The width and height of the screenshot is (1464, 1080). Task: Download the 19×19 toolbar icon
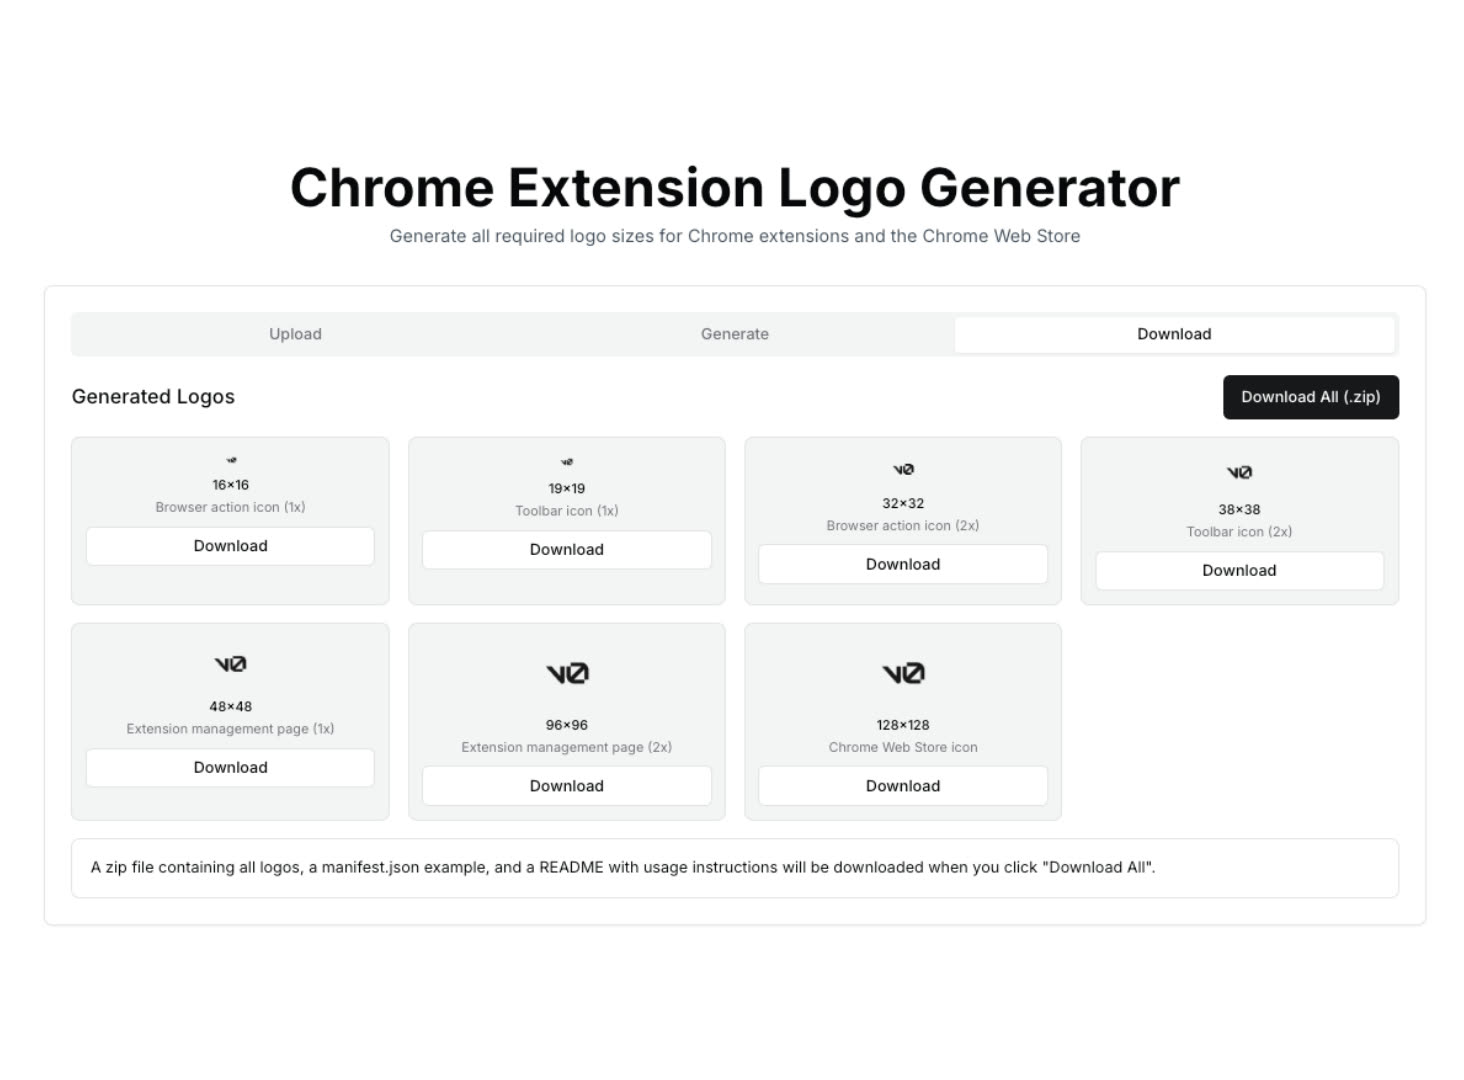point(567,550)
